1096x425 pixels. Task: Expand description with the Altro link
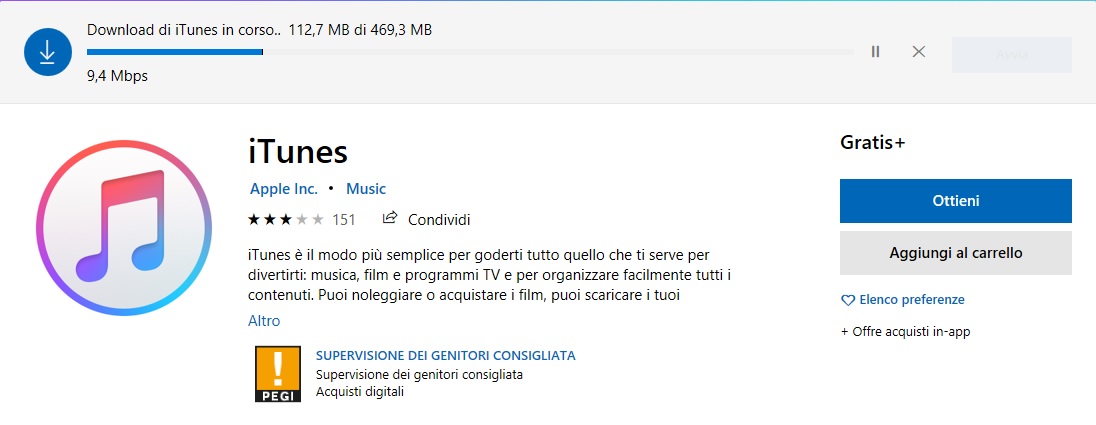[x=264, y=321]
